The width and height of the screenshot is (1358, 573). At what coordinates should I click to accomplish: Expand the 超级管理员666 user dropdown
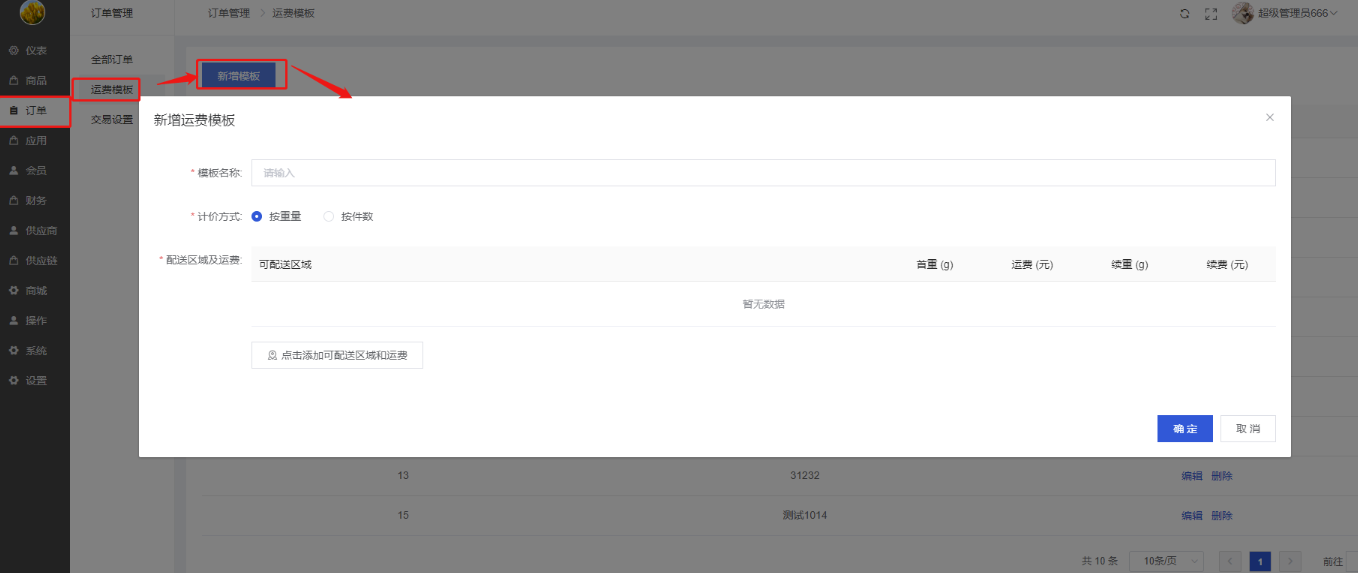(x=1297, y=14)
